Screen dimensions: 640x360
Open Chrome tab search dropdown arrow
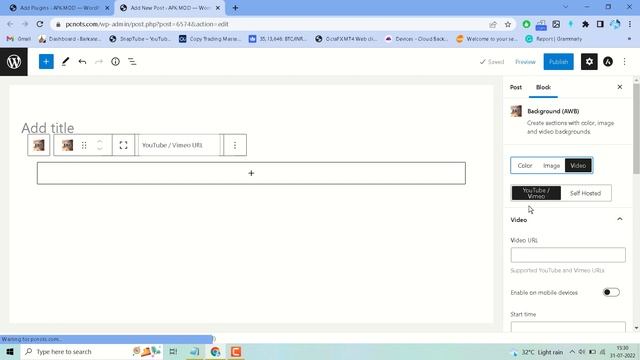point(565,7)
